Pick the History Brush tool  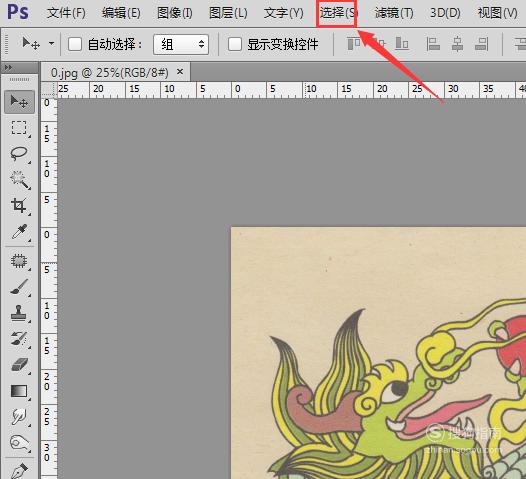coord(19,339)
